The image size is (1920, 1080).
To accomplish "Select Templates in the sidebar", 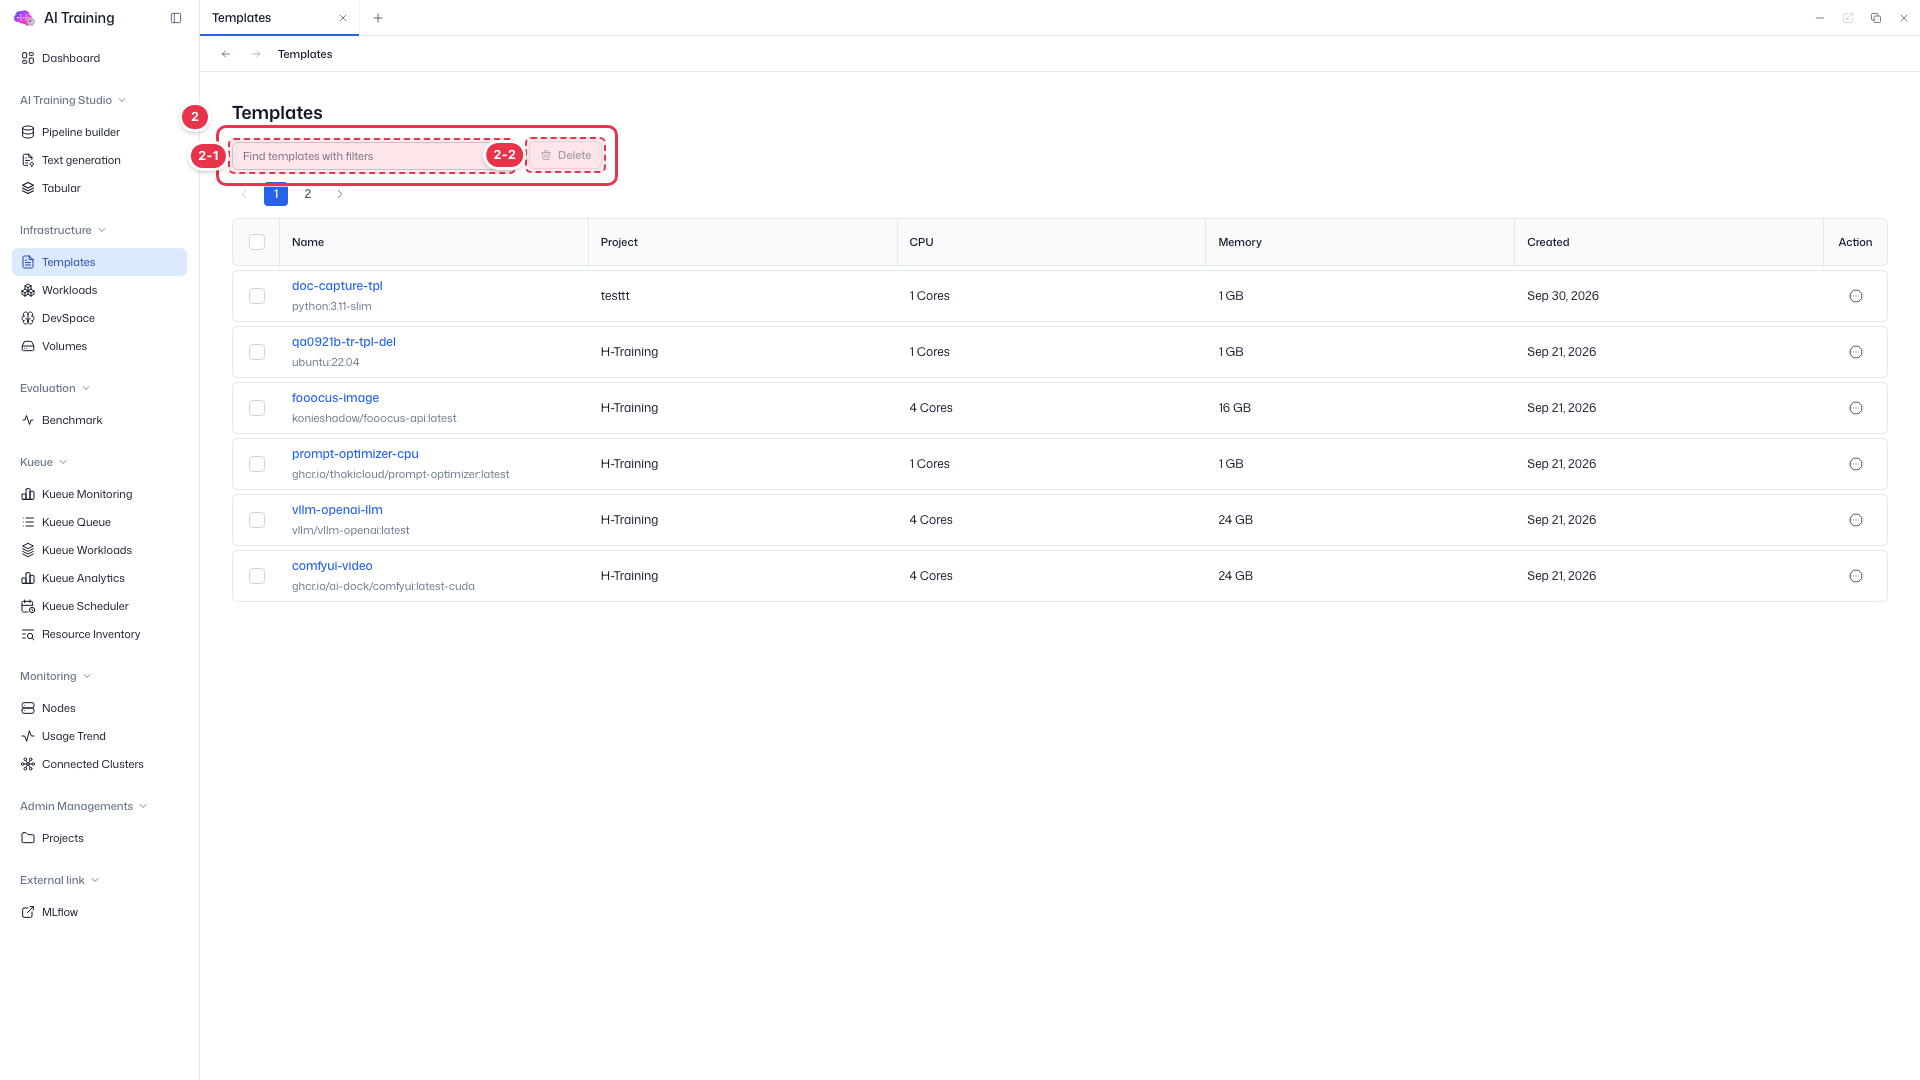I will [x=99, y=262].
